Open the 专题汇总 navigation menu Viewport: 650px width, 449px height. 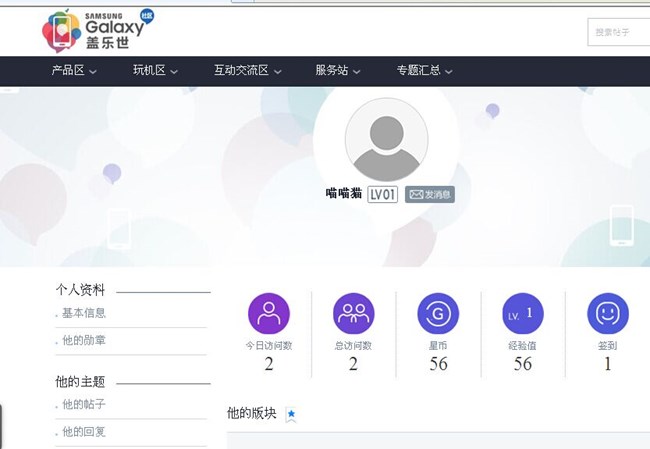[424, 71]
